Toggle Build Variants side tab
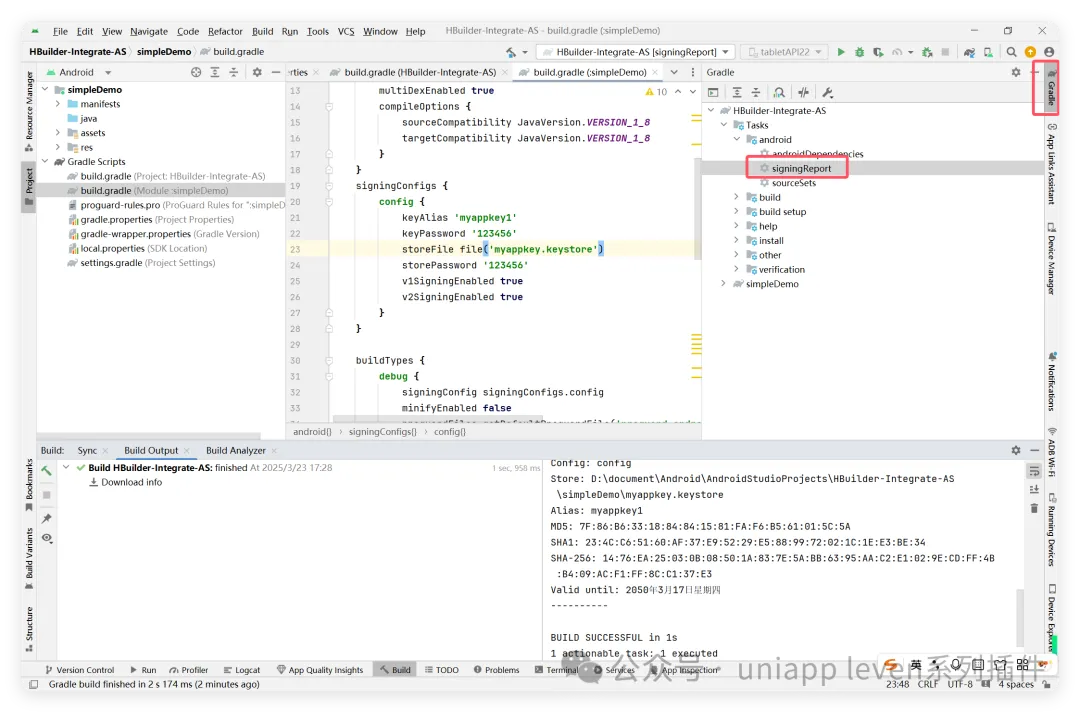The image size is (1080, 712). pos(29,558)
